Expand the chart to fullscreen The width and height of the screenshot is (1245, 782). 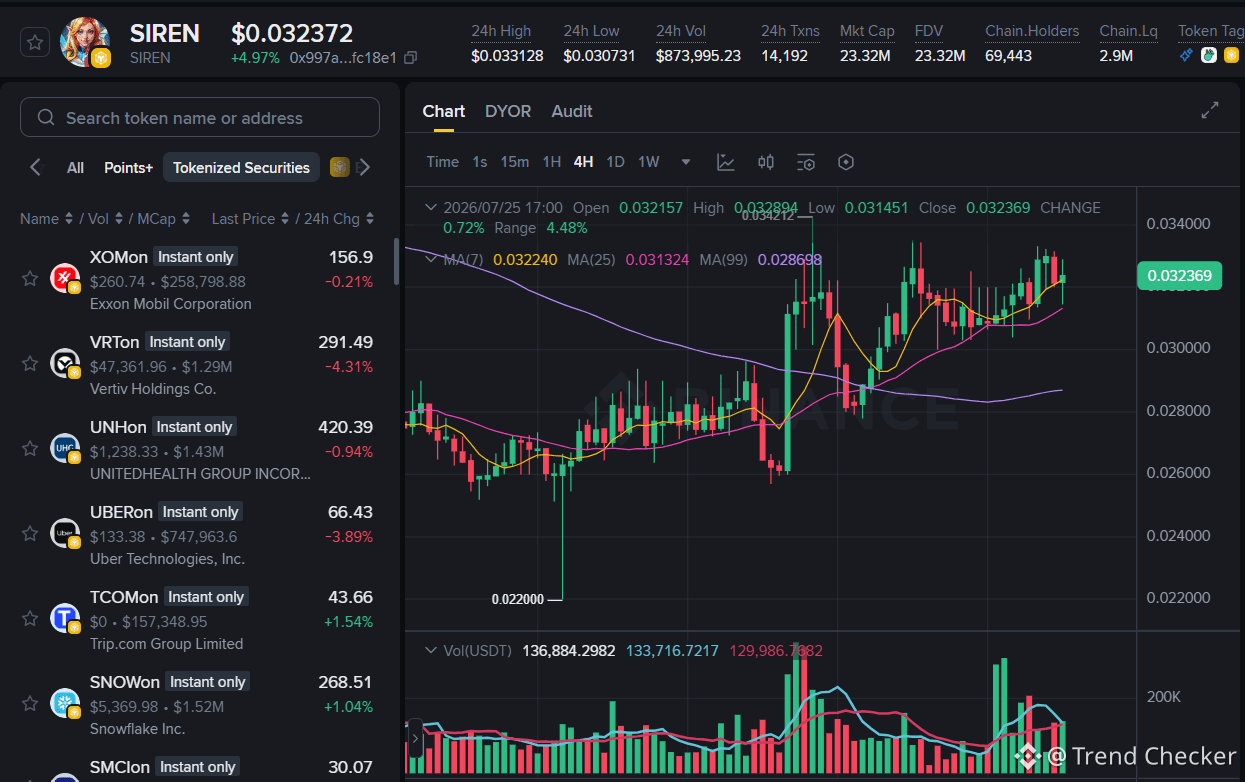[x=1210, y=110]
